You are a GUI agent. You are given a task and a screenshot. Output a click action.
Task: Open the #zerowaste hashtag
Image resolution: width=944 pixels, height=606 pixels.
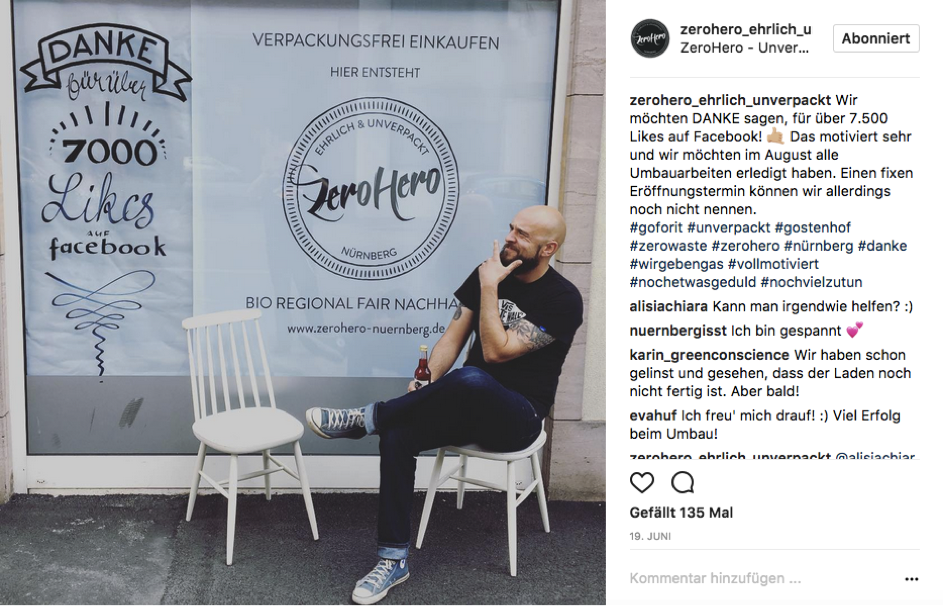coord(668,246)
